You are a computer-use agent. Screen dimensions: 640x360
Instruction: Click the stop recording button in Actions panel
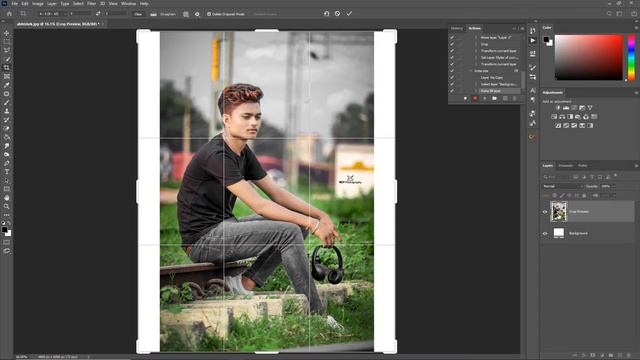pyautogui.click(x=465, y=98)
